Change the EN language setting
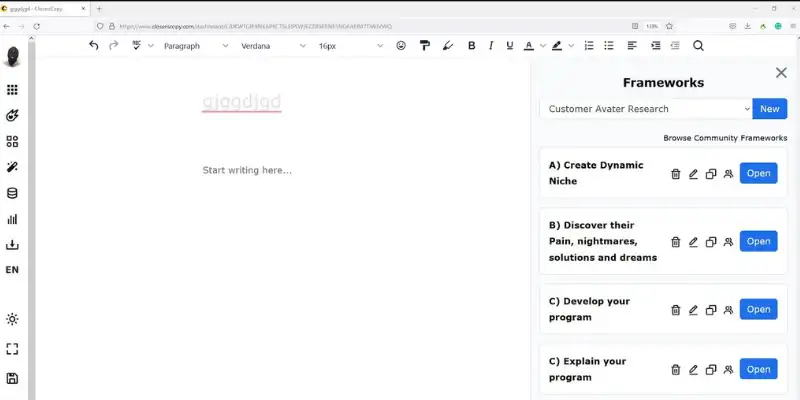Screen dimensions: 800x400 click(x=12, y=270)
